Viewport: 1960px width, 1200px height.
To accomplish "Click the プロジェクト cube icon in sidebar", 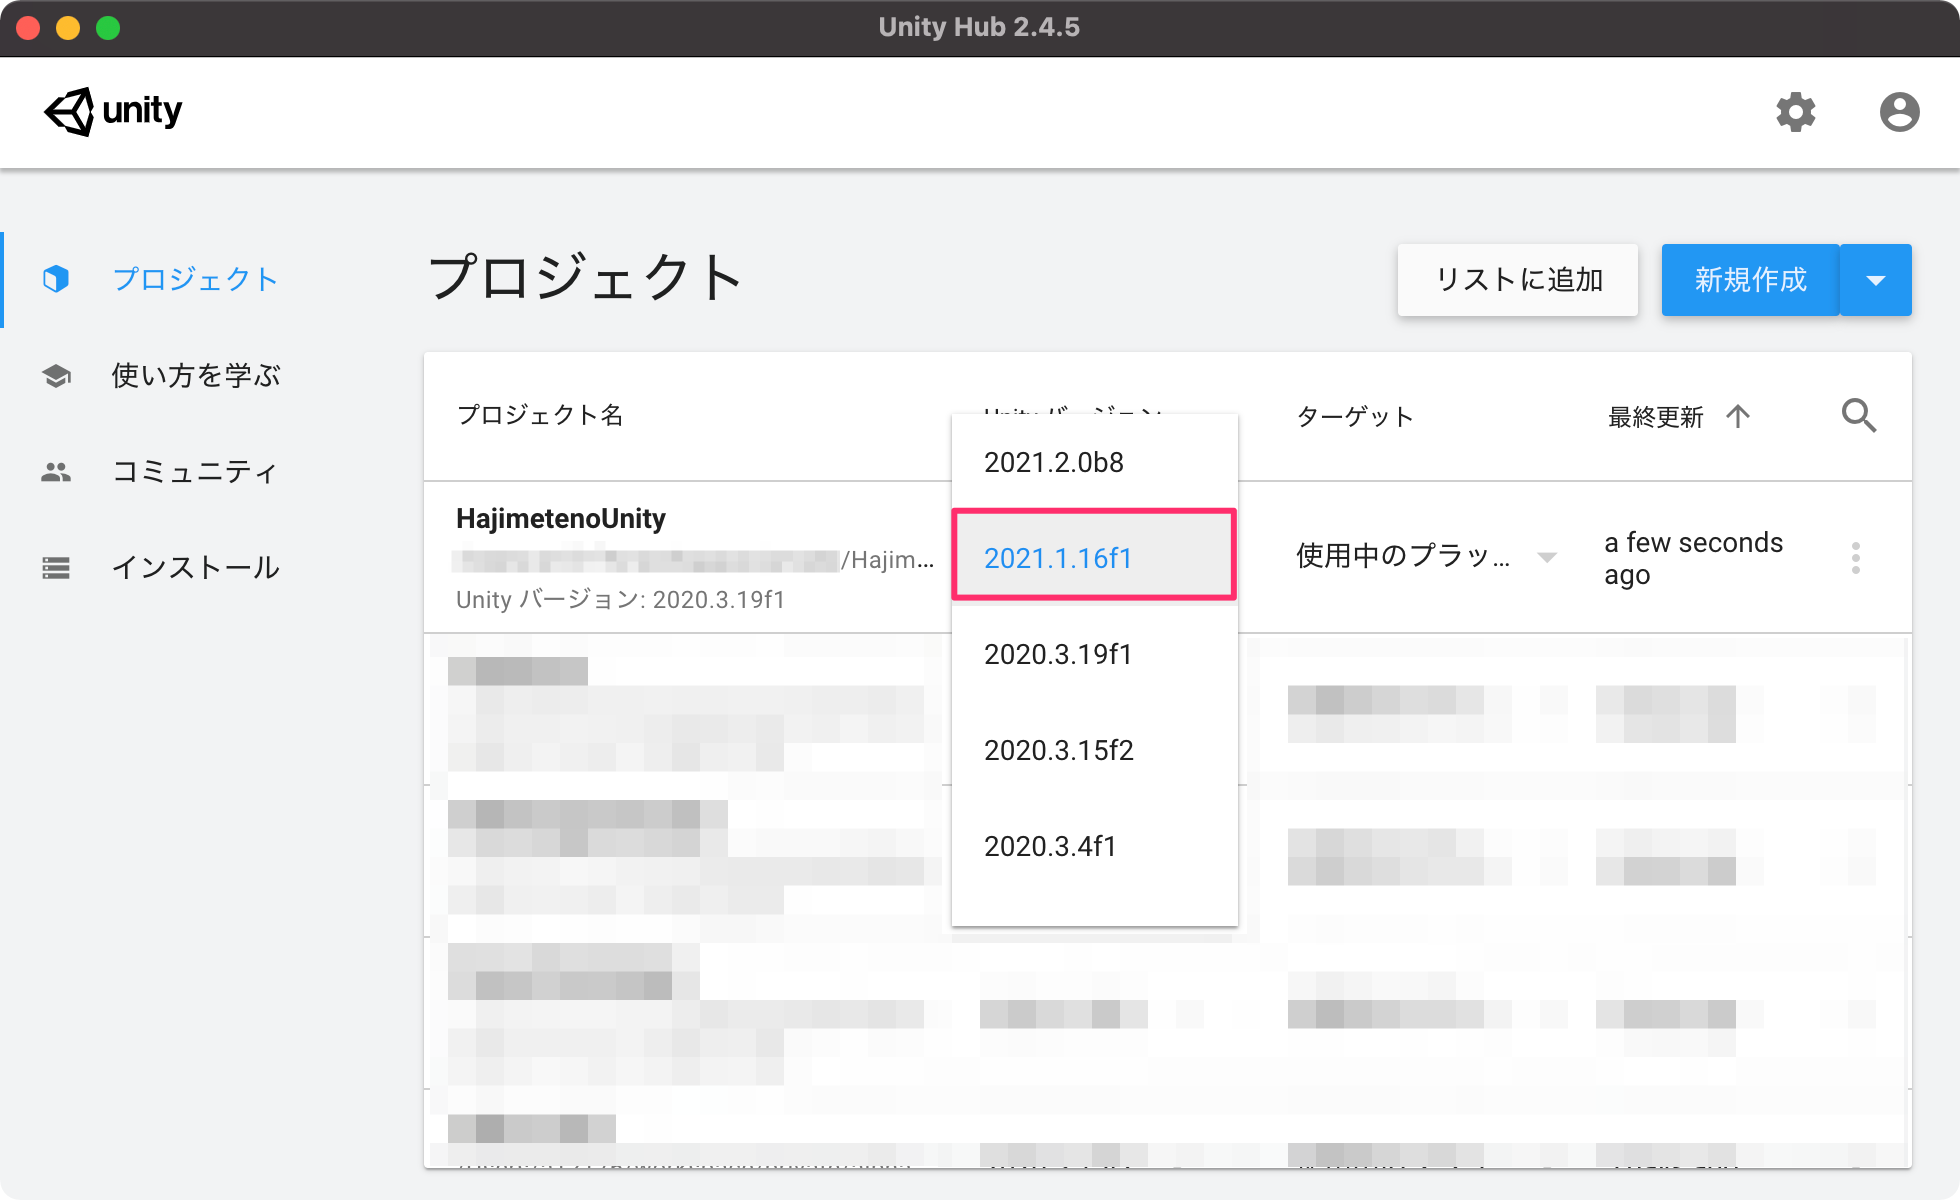I will click(56, 279).
